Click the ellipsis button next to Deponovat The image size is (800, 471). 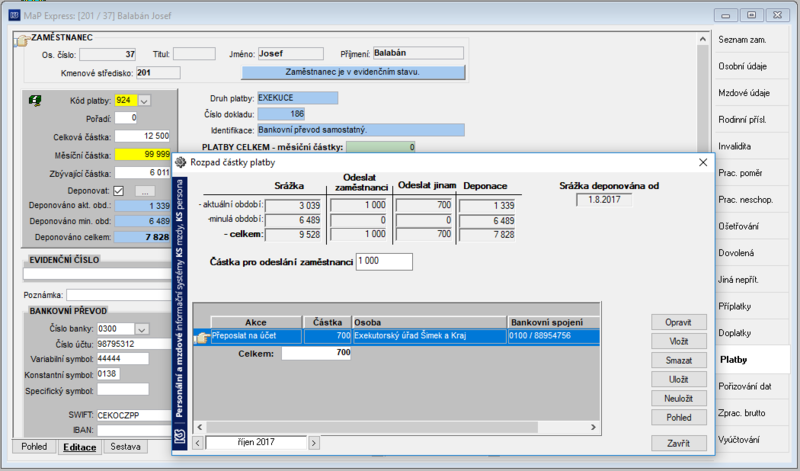(145, 191)
